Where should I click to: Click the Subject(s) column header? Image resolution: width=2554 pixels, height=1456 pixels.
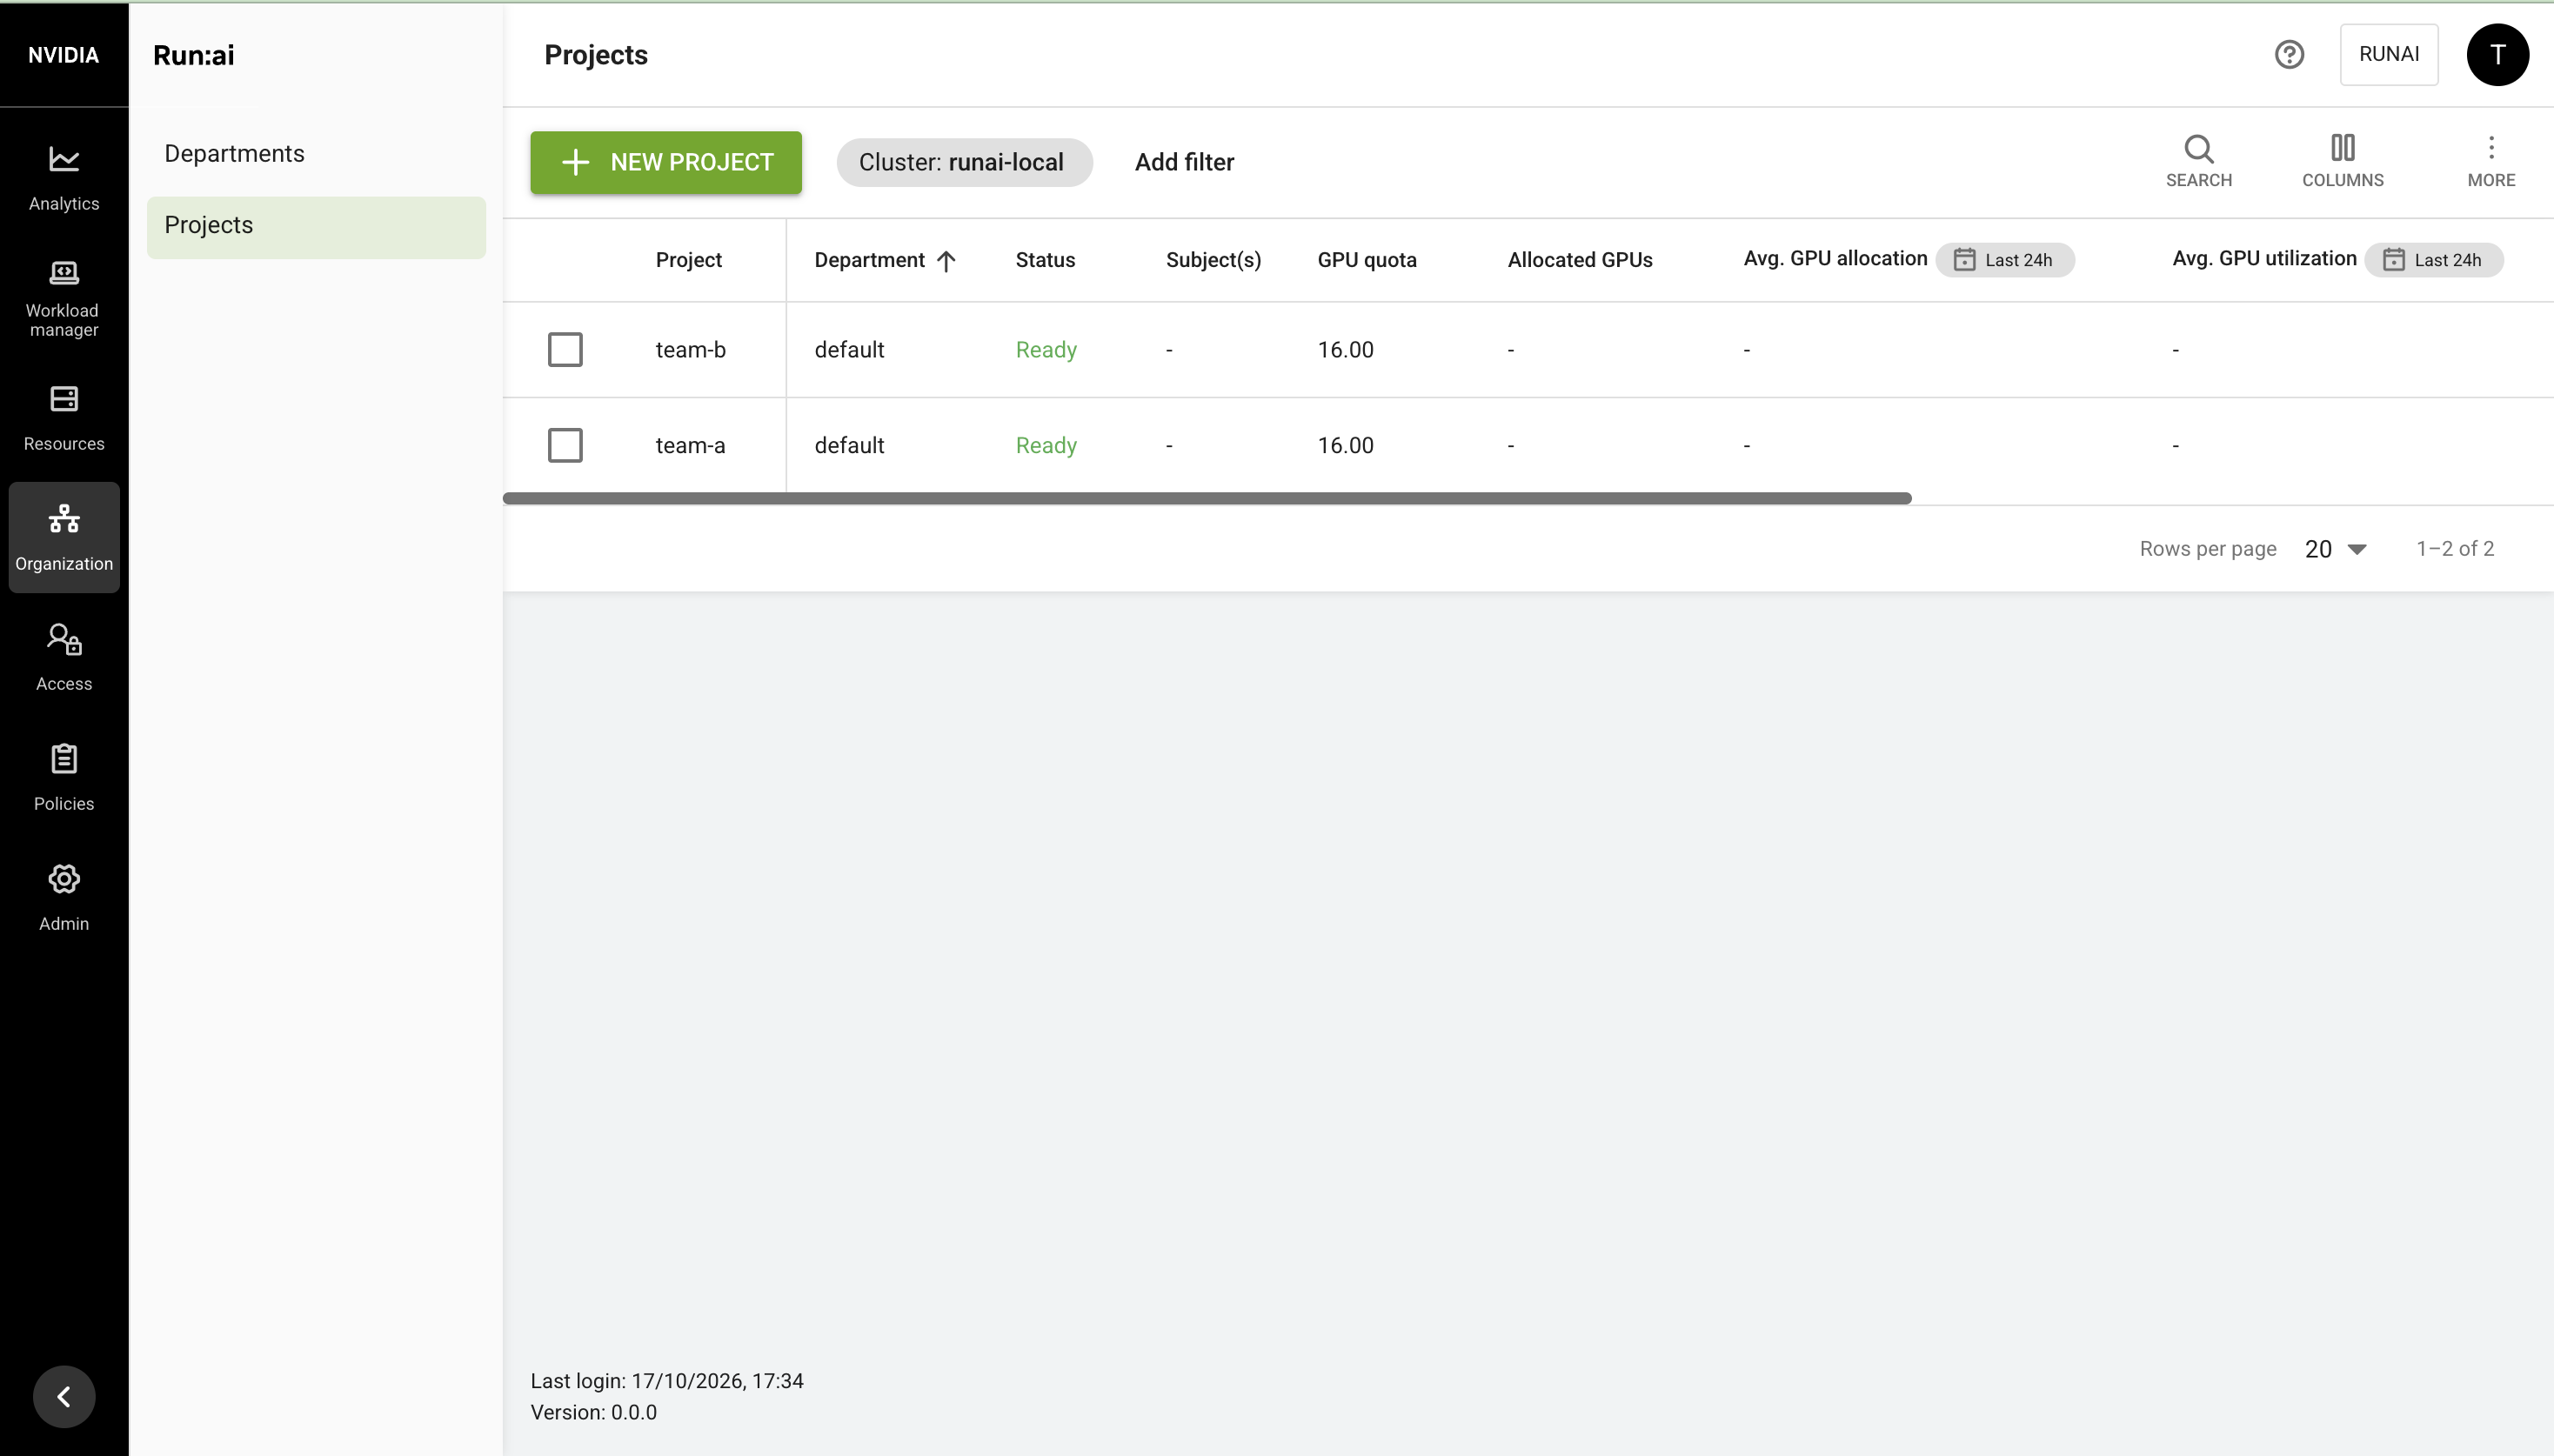point(1213,260)
